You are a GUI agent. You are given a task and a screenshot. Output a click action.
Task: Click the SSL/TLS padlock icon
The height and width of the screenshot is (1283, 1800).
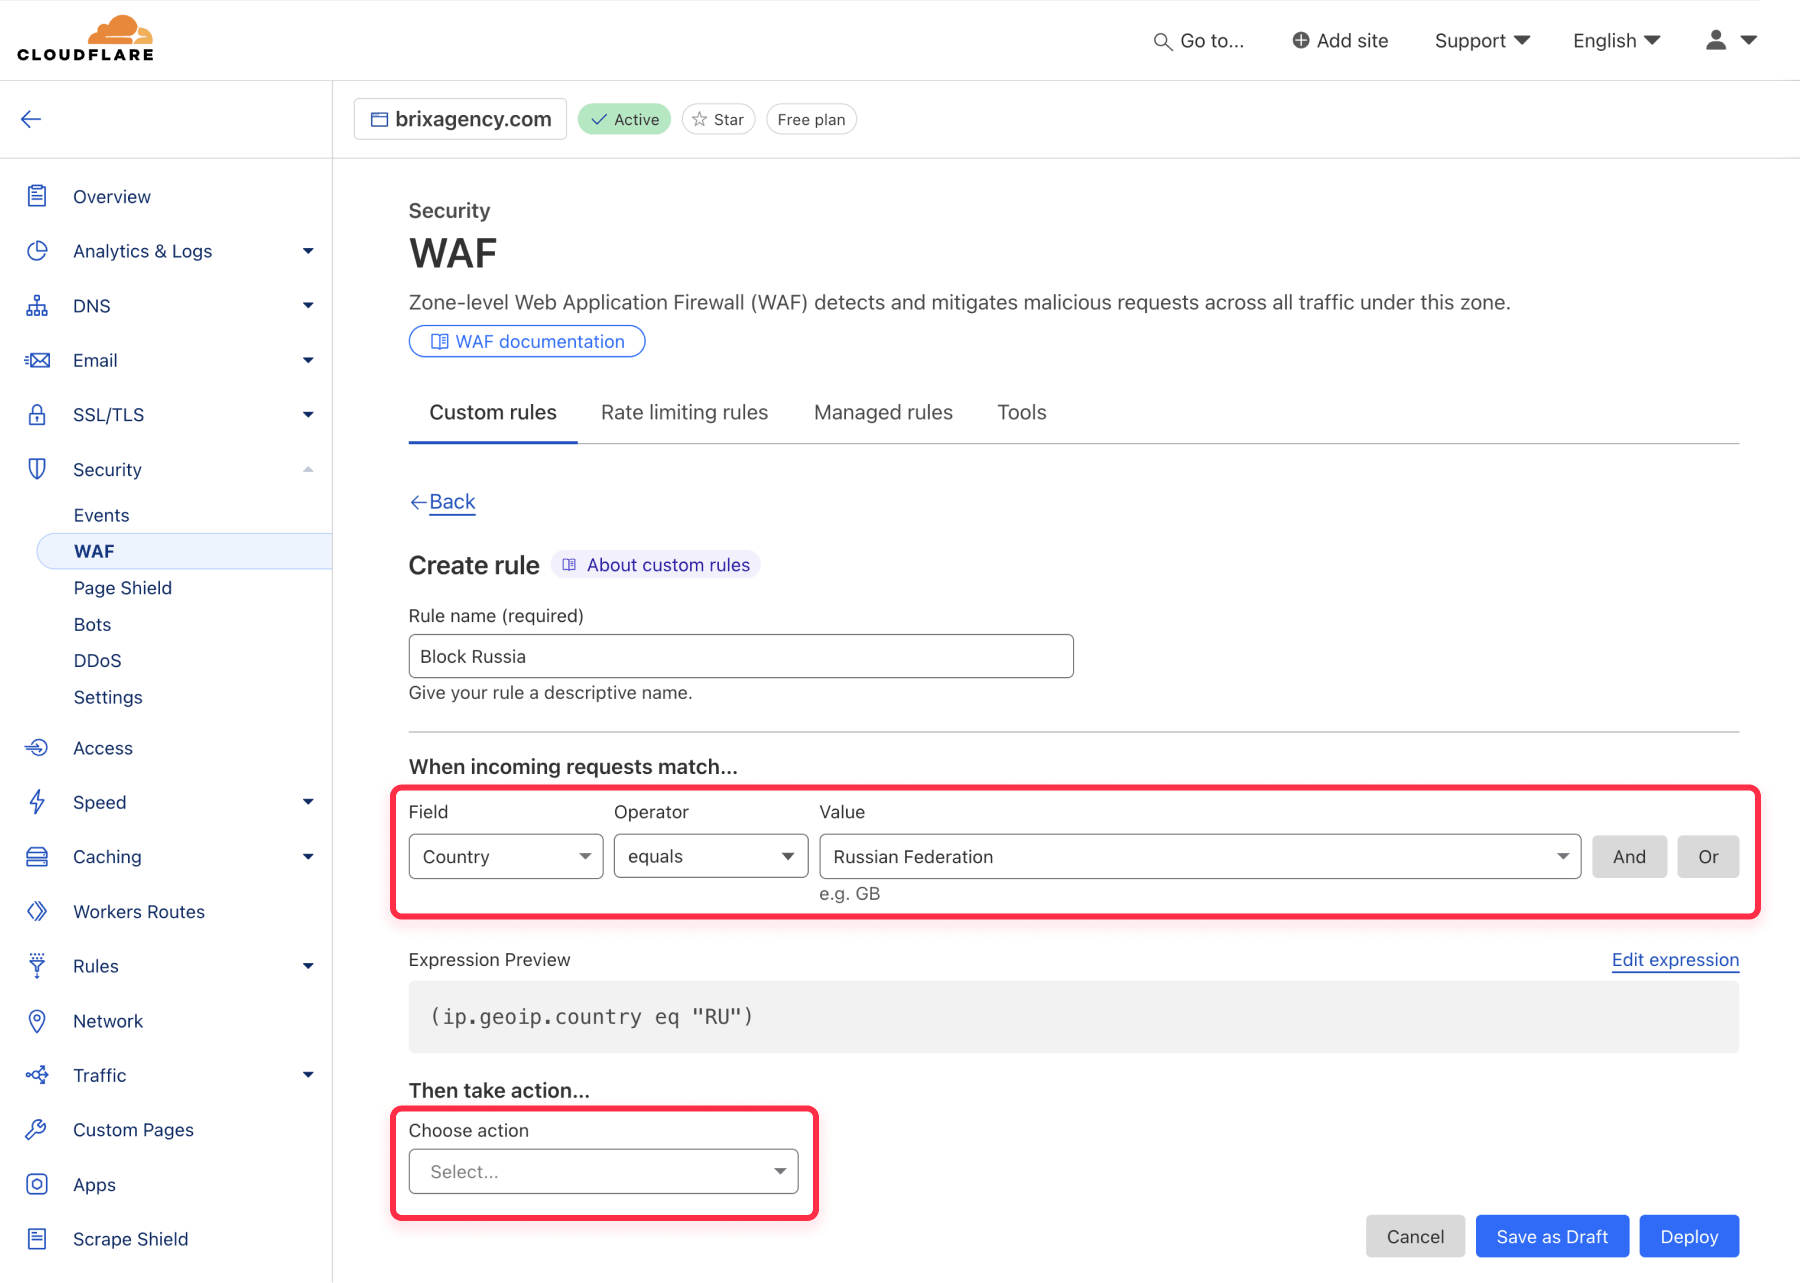click(37, 415)
